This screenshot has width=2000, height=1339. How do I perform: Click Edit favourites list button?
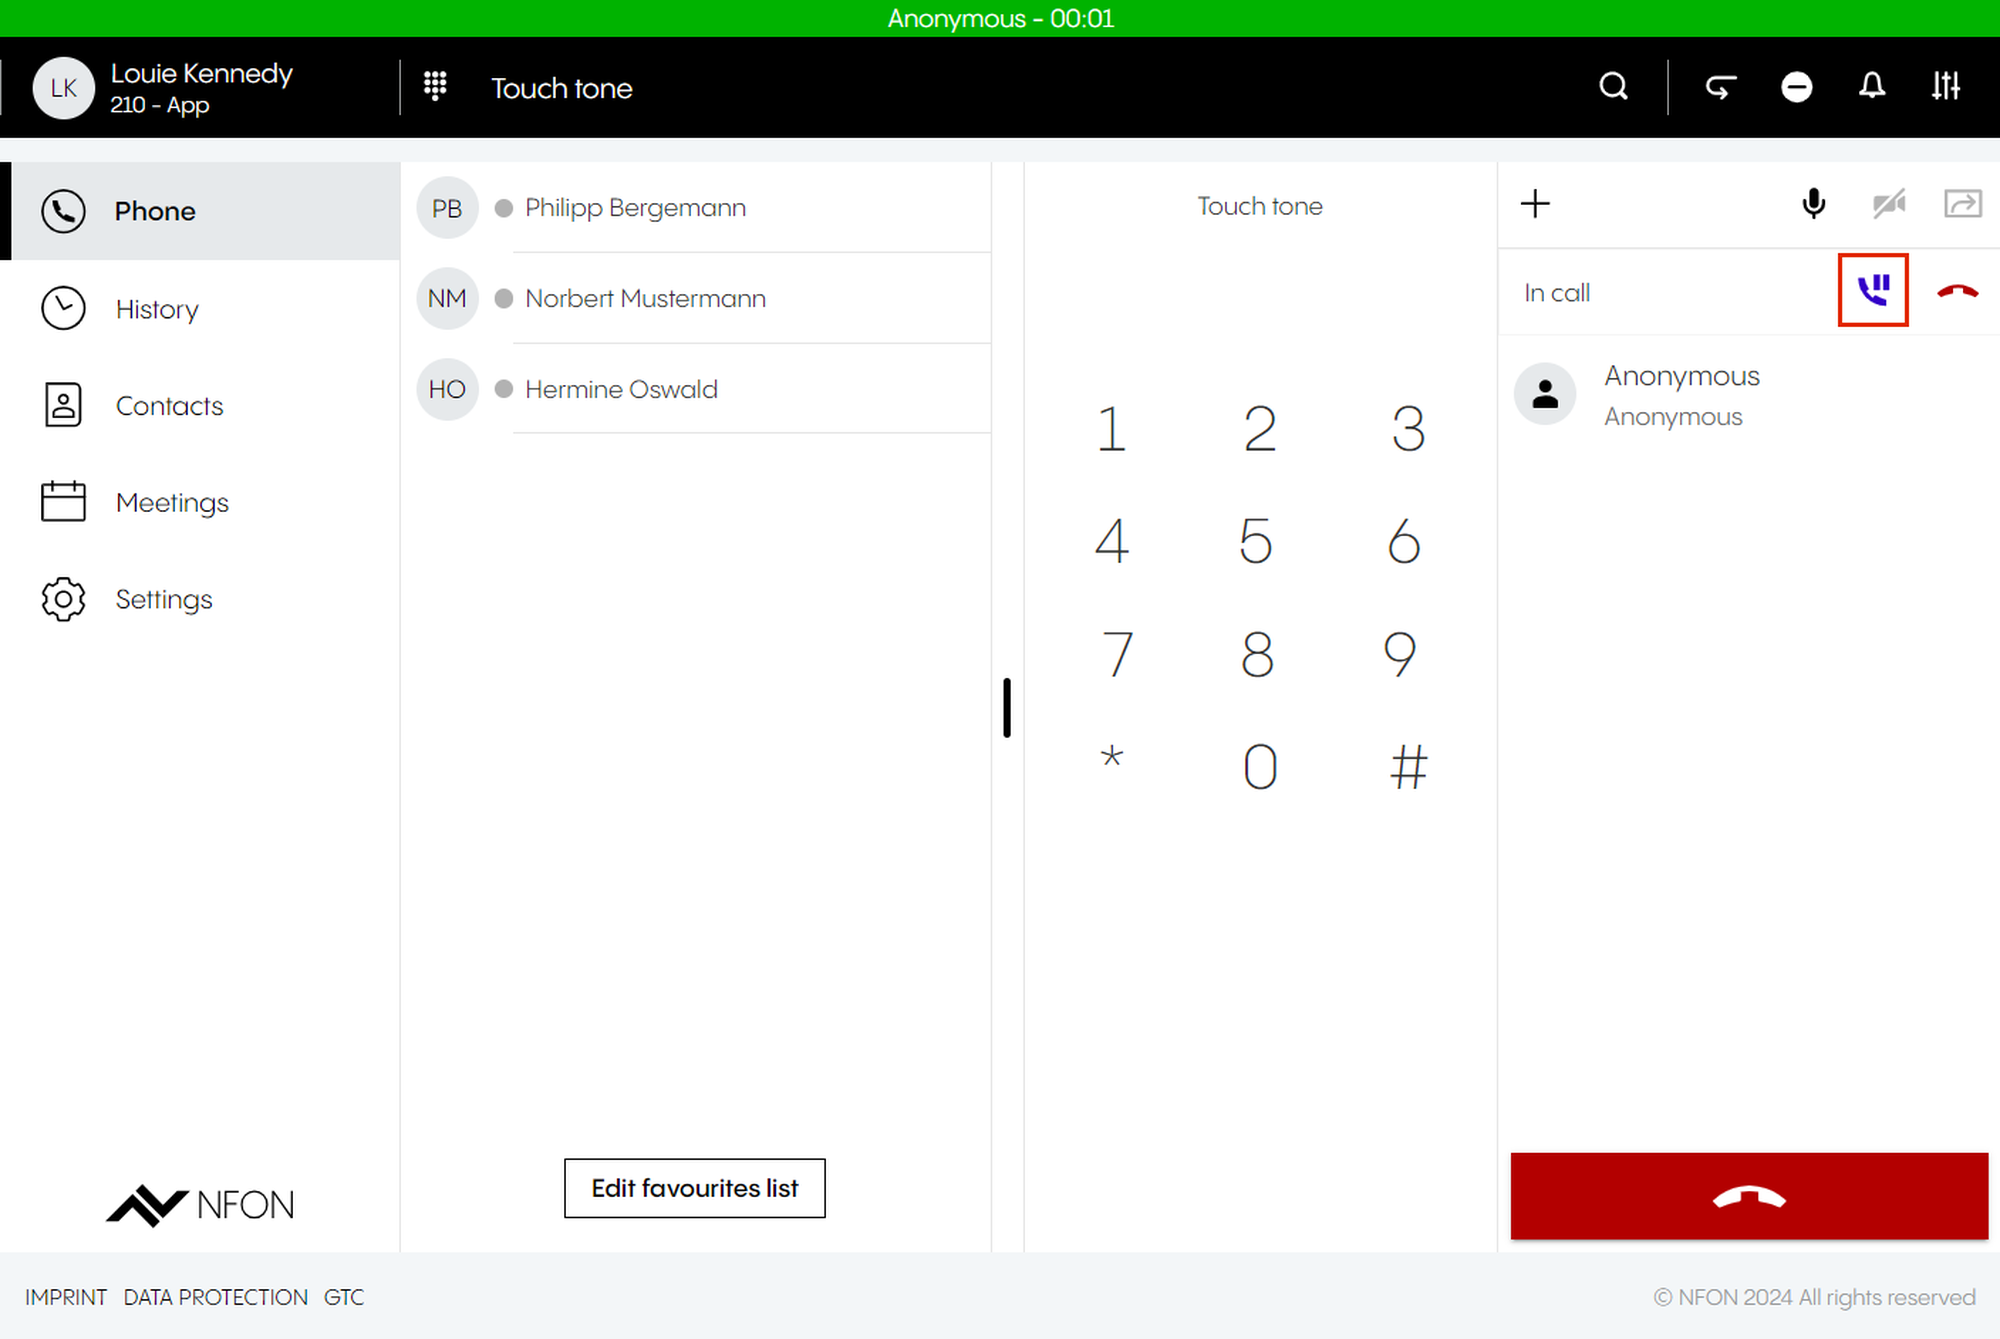694,1188
